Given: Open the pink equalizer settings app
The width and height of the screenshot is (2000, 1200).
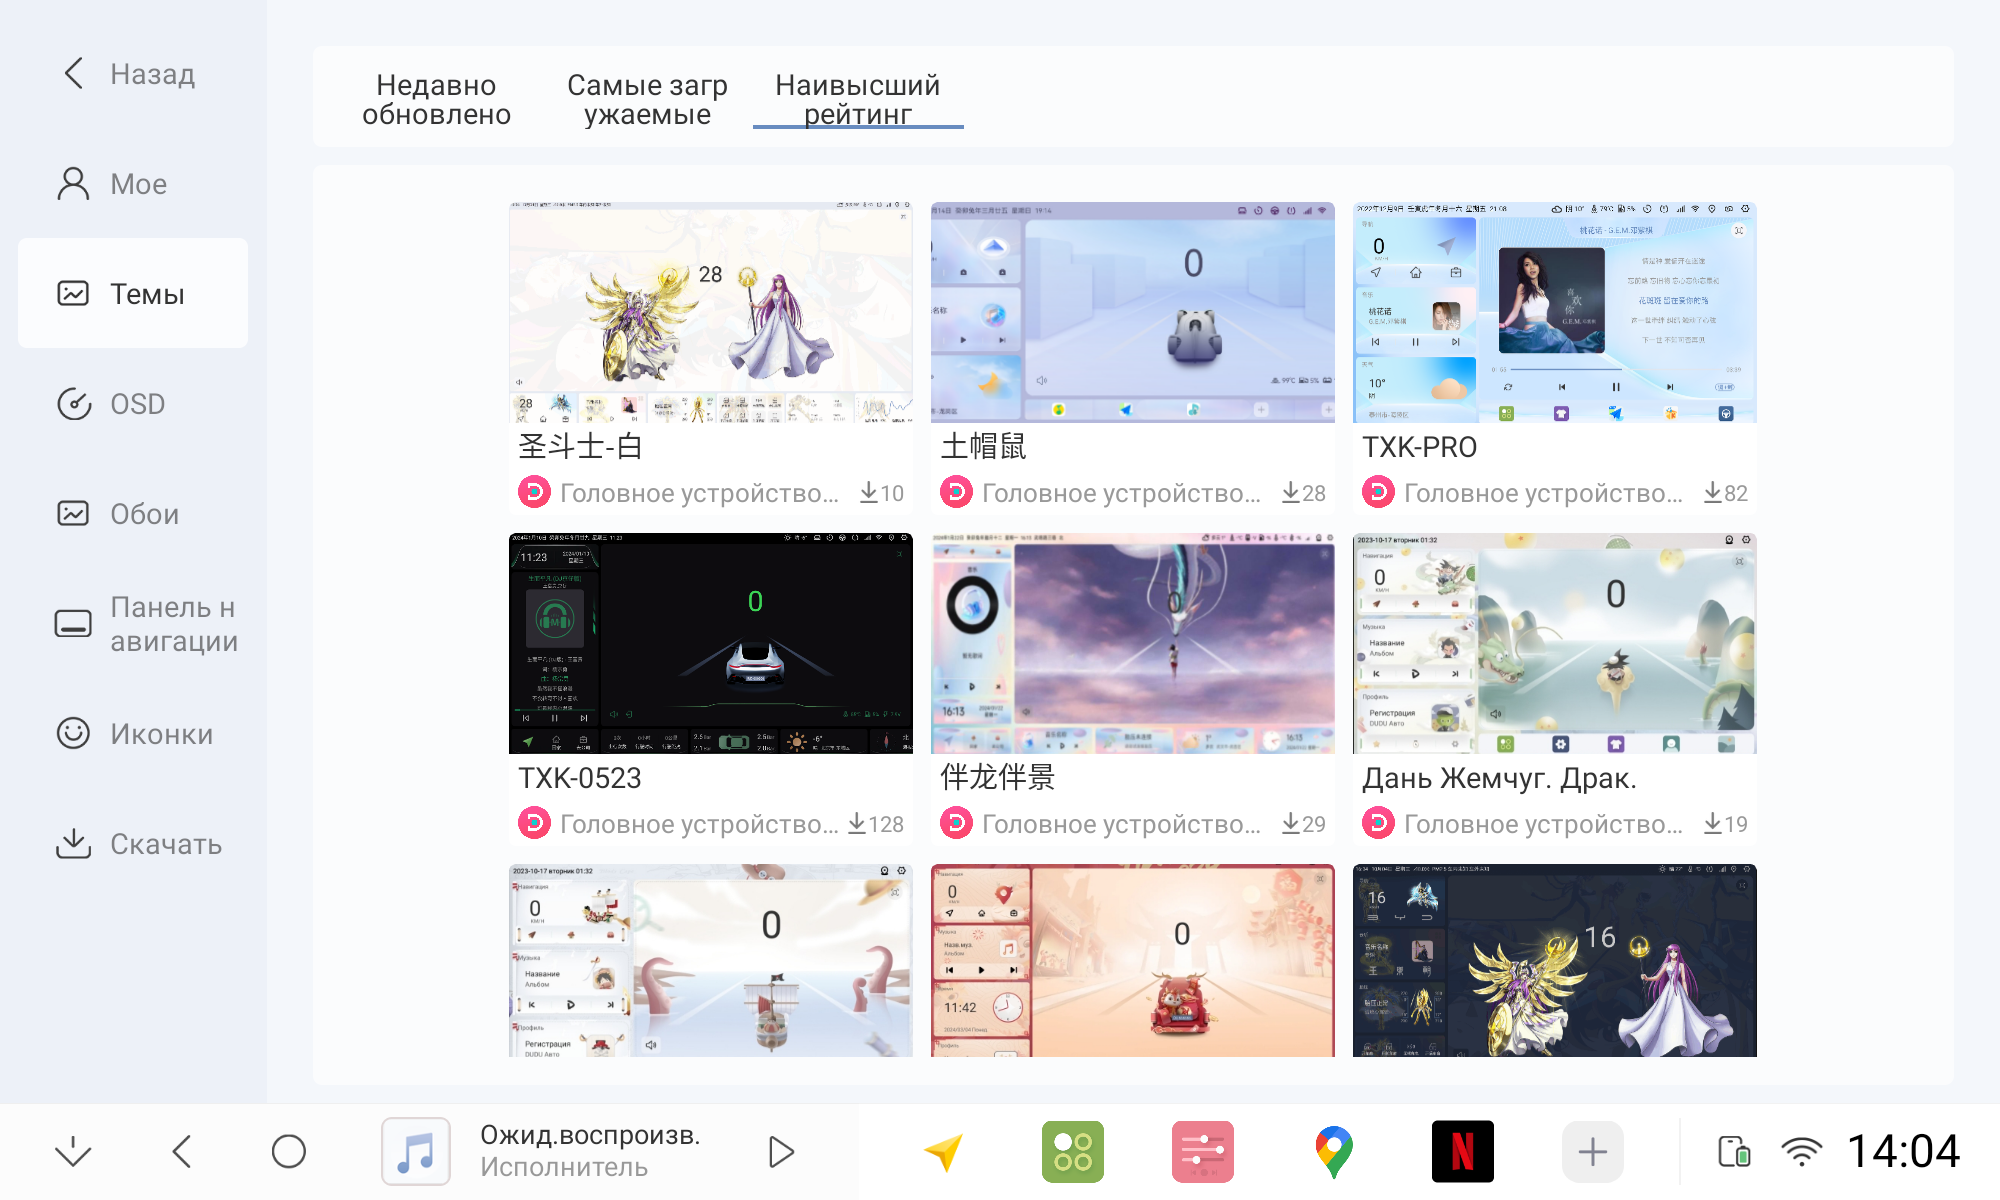Looking at the screenshot, I should click(1203, 1152).
